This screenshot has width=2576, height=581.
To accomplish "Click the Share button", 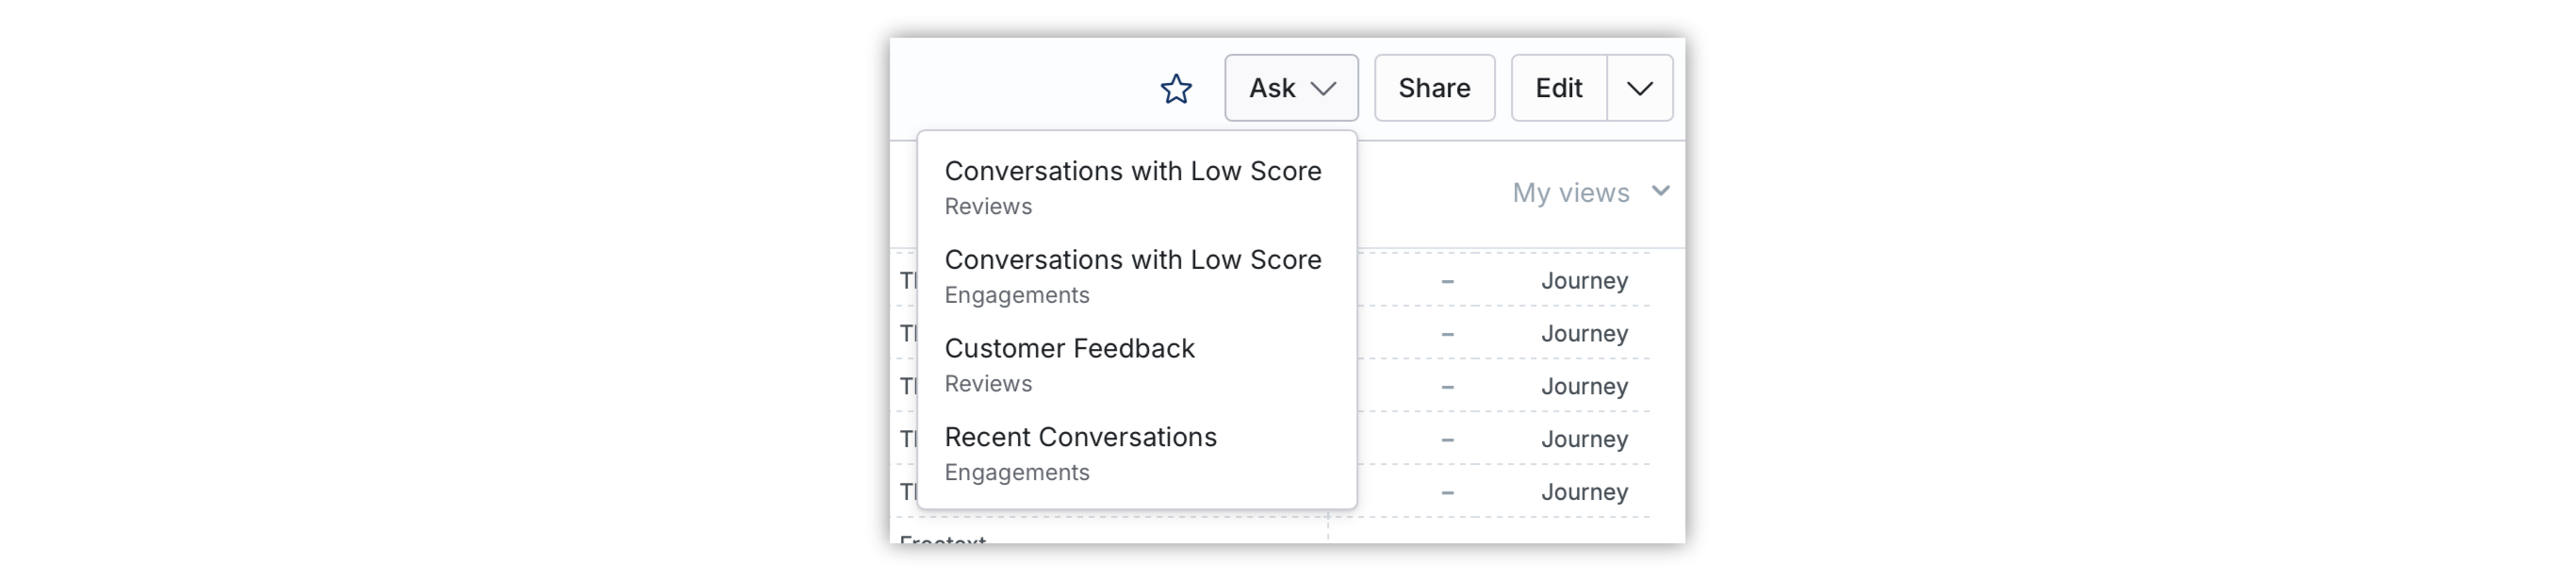I will 1434,88.
